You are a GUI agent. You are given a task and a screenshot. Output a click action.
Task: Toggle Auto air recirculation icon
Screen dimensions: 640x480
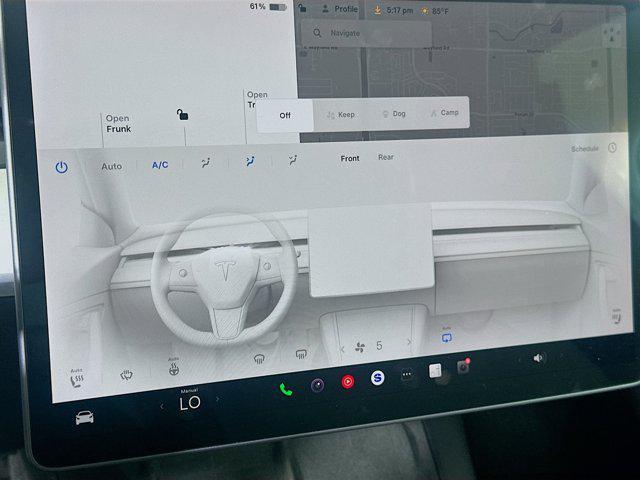[447, 335]
